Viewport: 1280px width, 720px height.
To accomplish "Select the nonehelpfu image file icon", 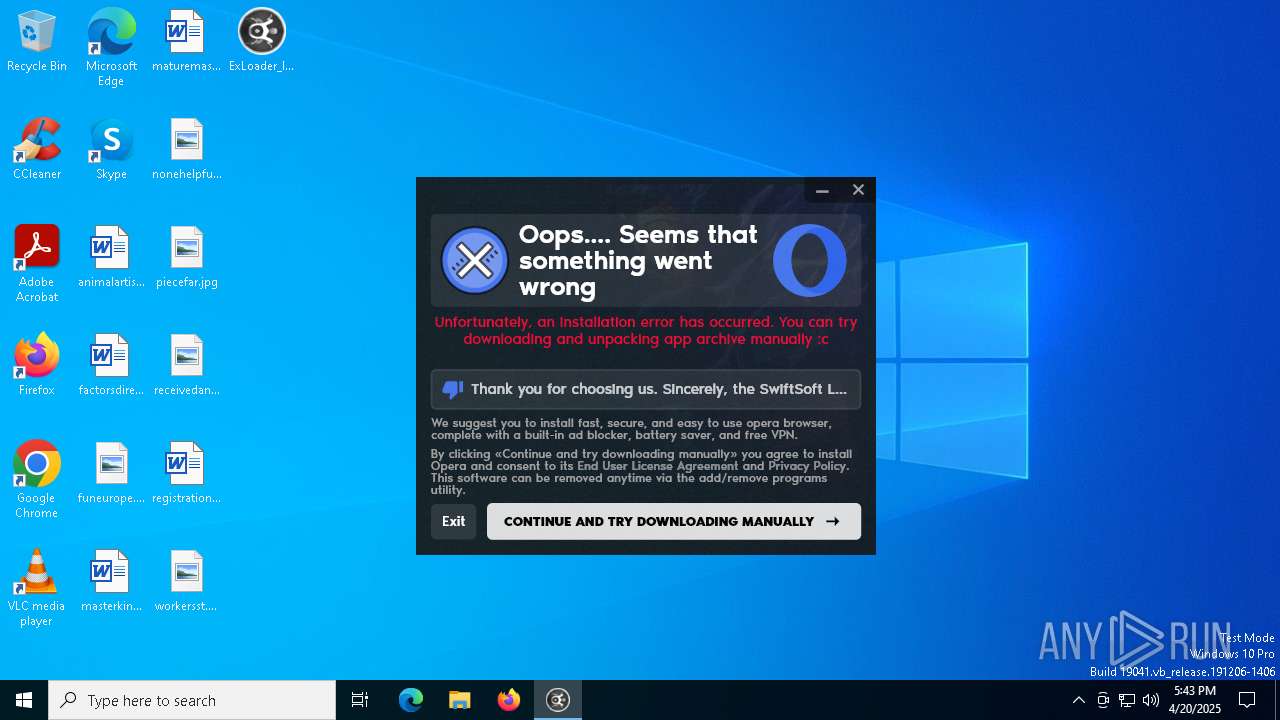I will tap(186, 149).
